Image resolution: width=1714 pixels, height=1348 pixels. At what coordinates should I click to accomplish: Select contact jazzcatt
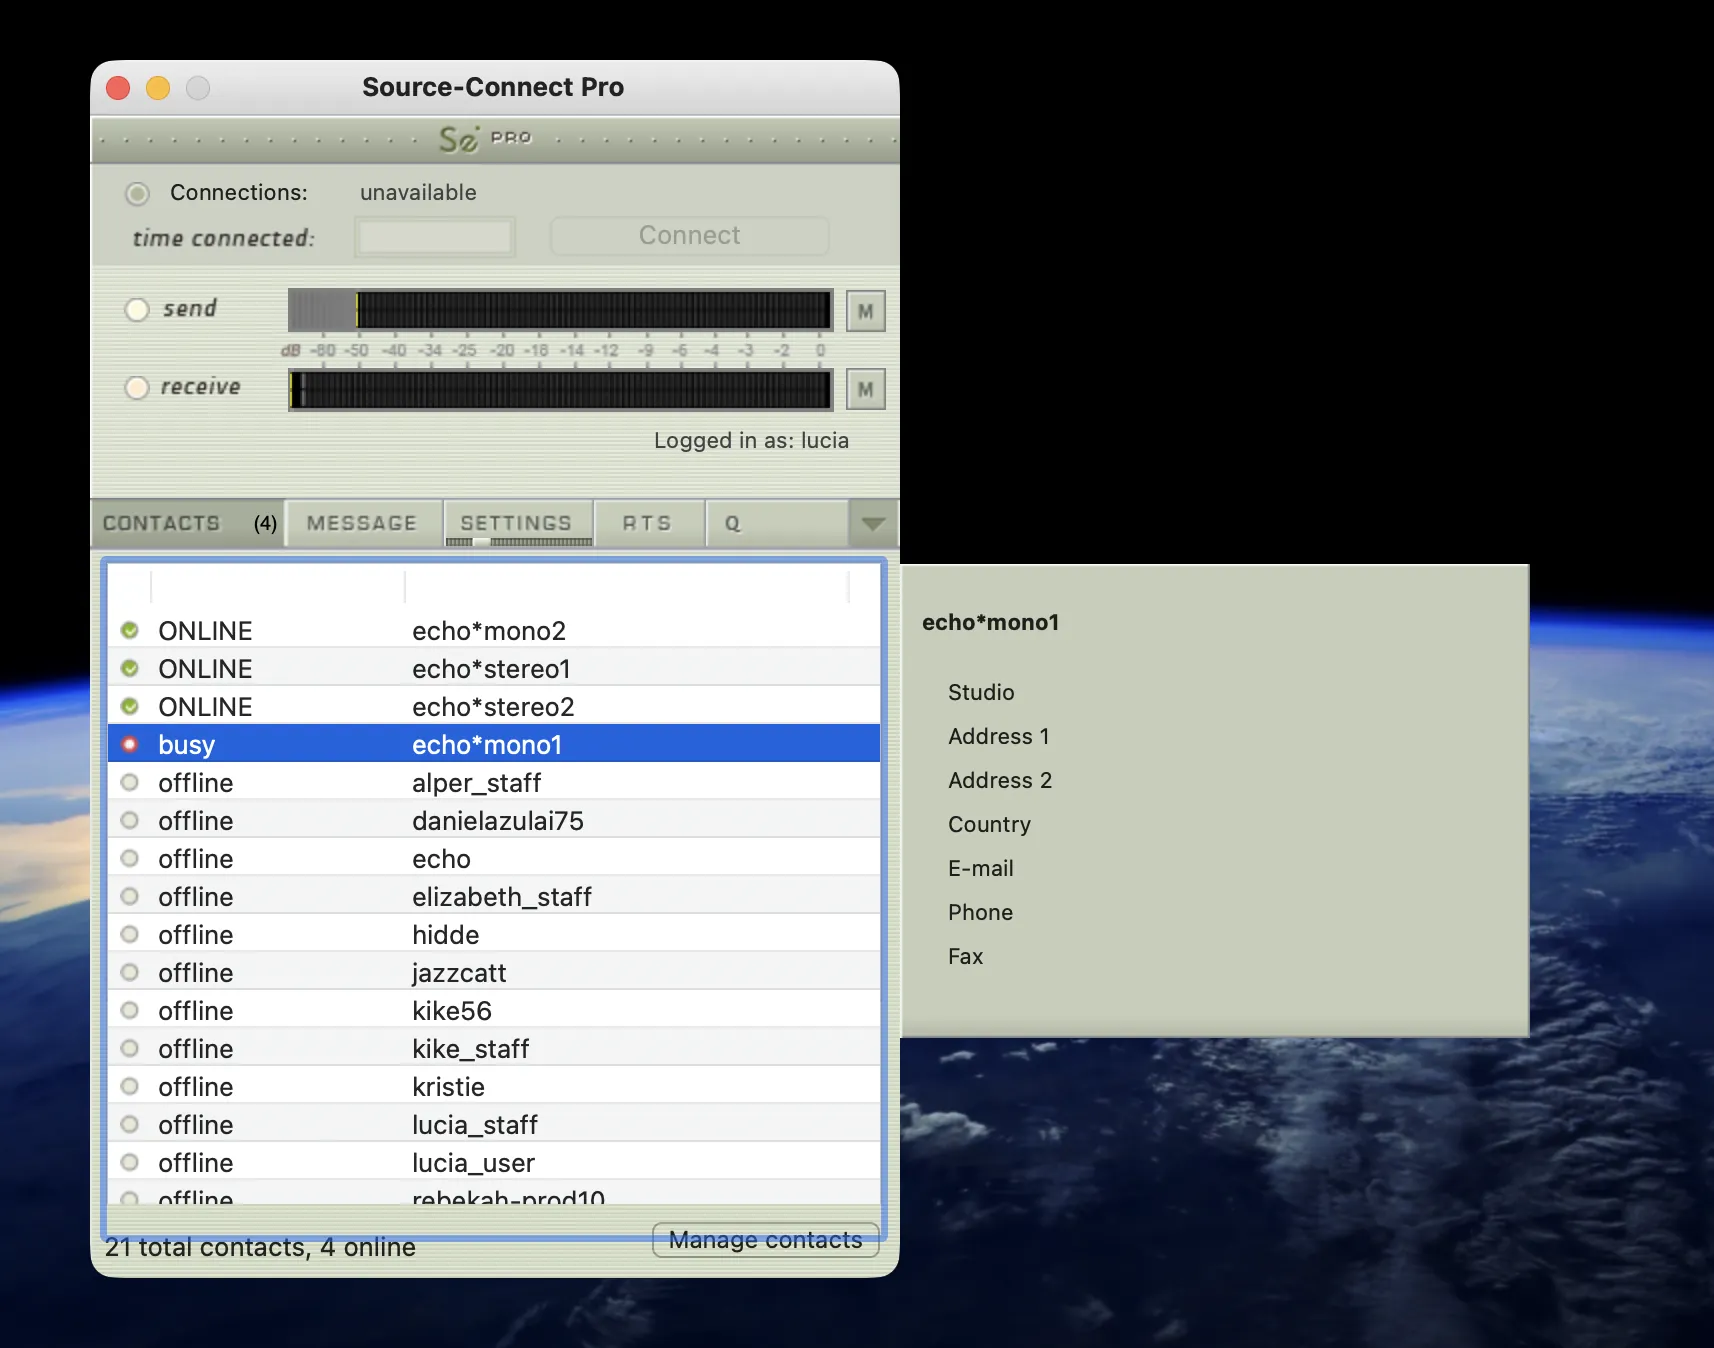[x=494, y=972]
